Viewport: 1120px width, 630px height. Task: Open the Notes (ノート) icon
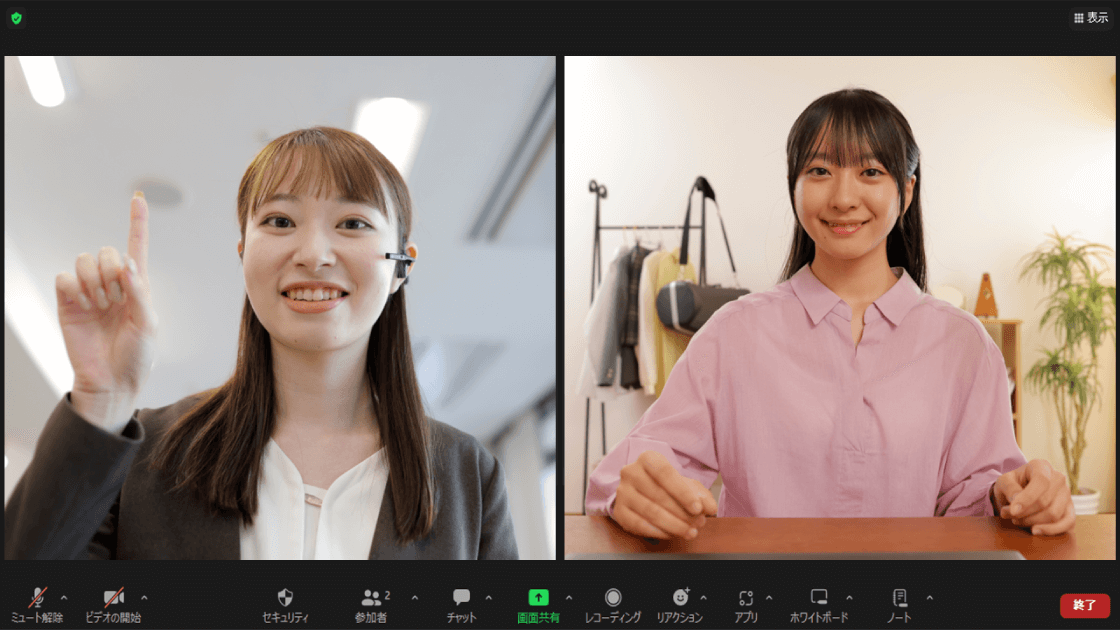[x=899, y=598]
